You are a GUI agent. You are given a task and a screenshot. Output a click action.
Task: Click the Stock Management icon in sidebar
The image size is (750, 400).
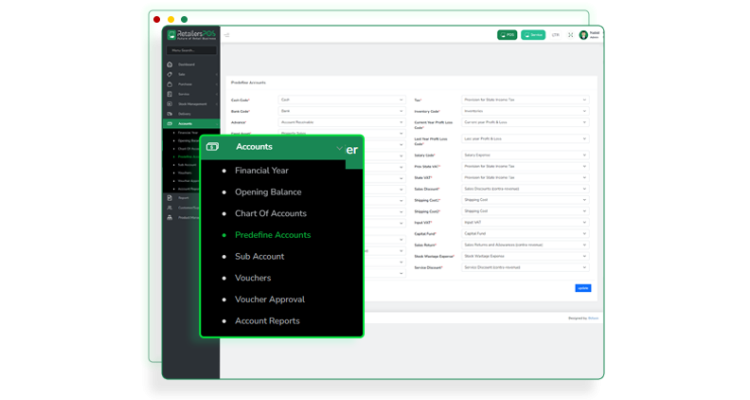(x=170, y=104)
